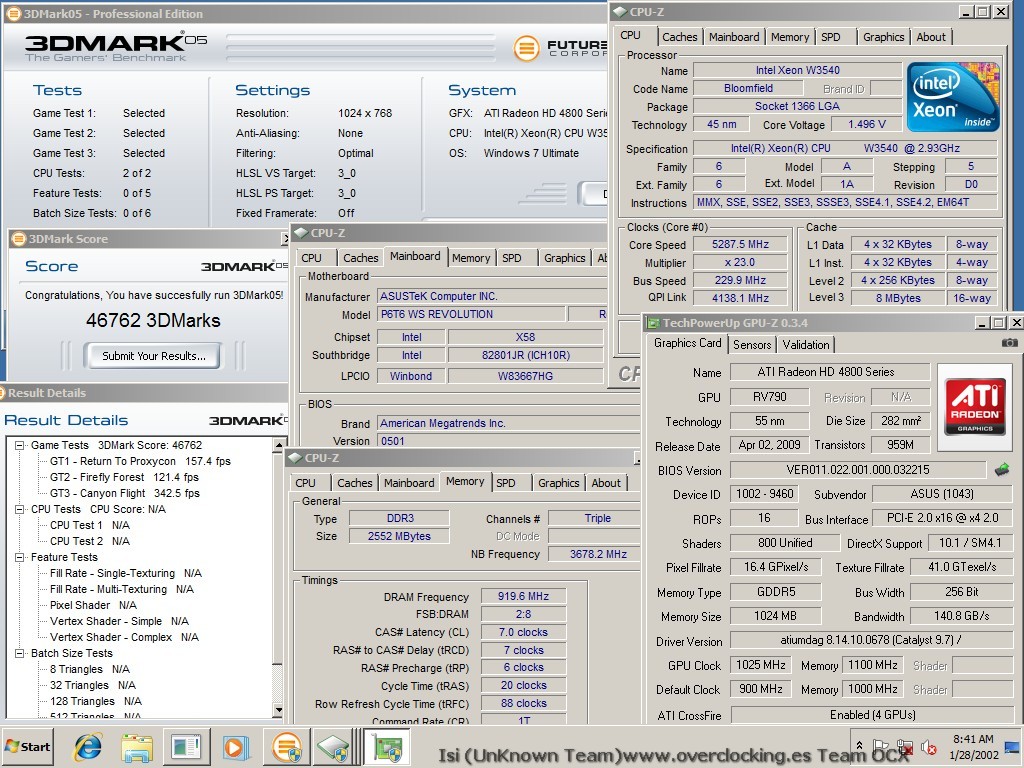This screenshot has height=768, width=1024.
Task: Click the muted volume speaker tray icon
Action: (x=928, y=746)
